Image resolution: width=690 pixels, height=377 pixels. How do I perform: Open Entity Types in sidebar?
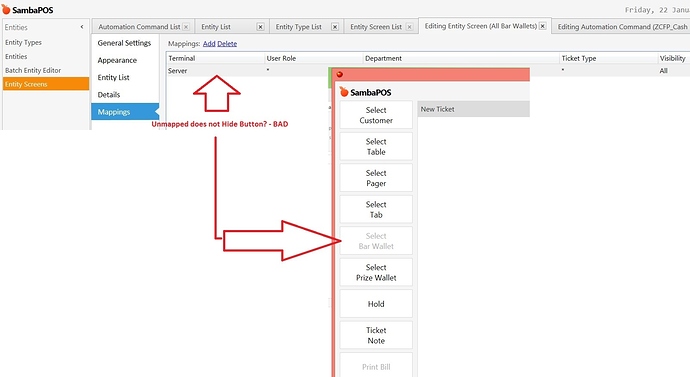pos(23,42)
